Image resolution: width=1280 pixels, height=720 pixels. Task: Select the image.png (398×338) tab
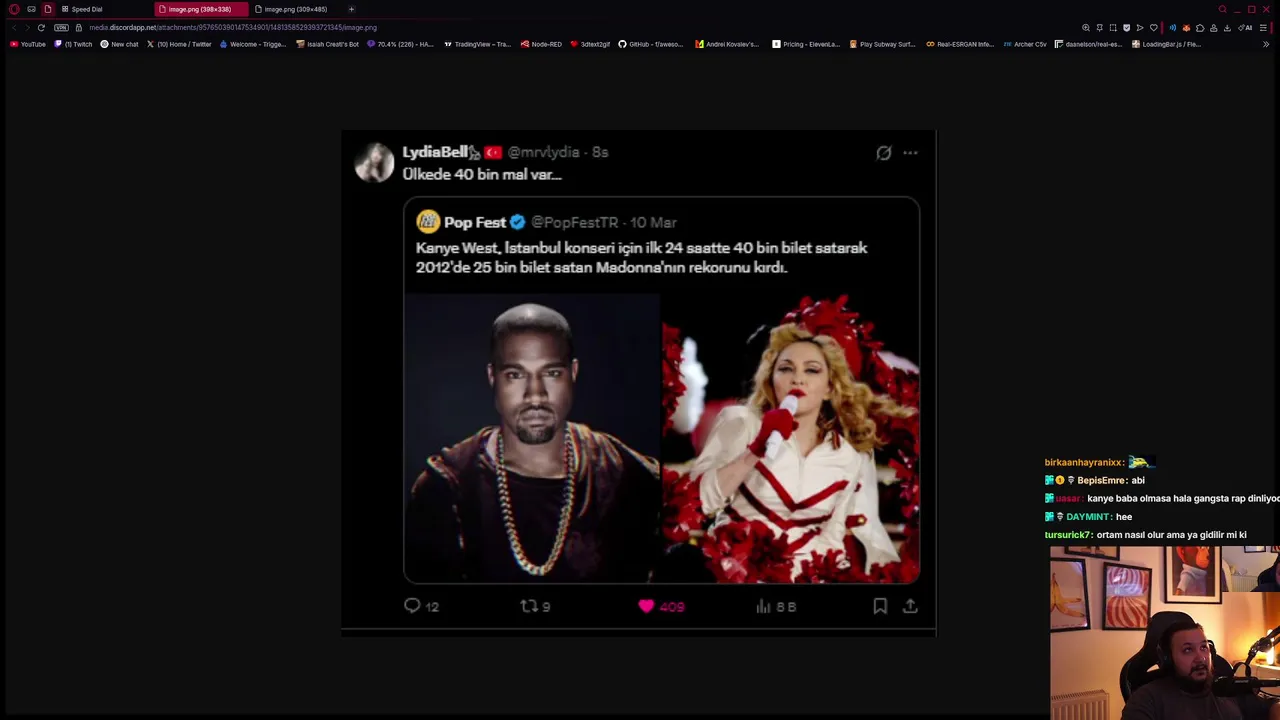(201, 9)
